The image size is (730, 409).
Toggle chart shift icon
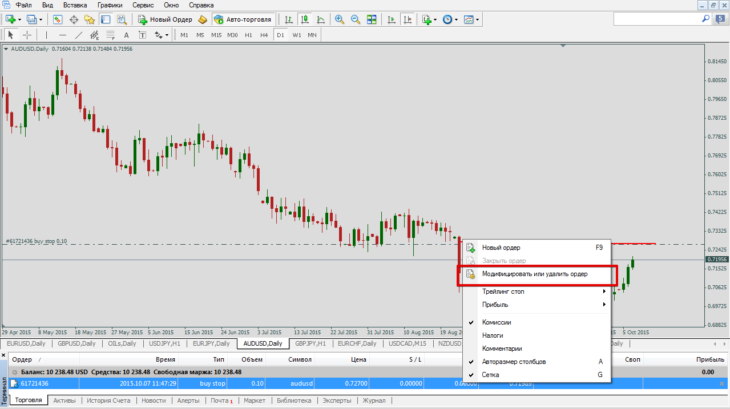407,20
